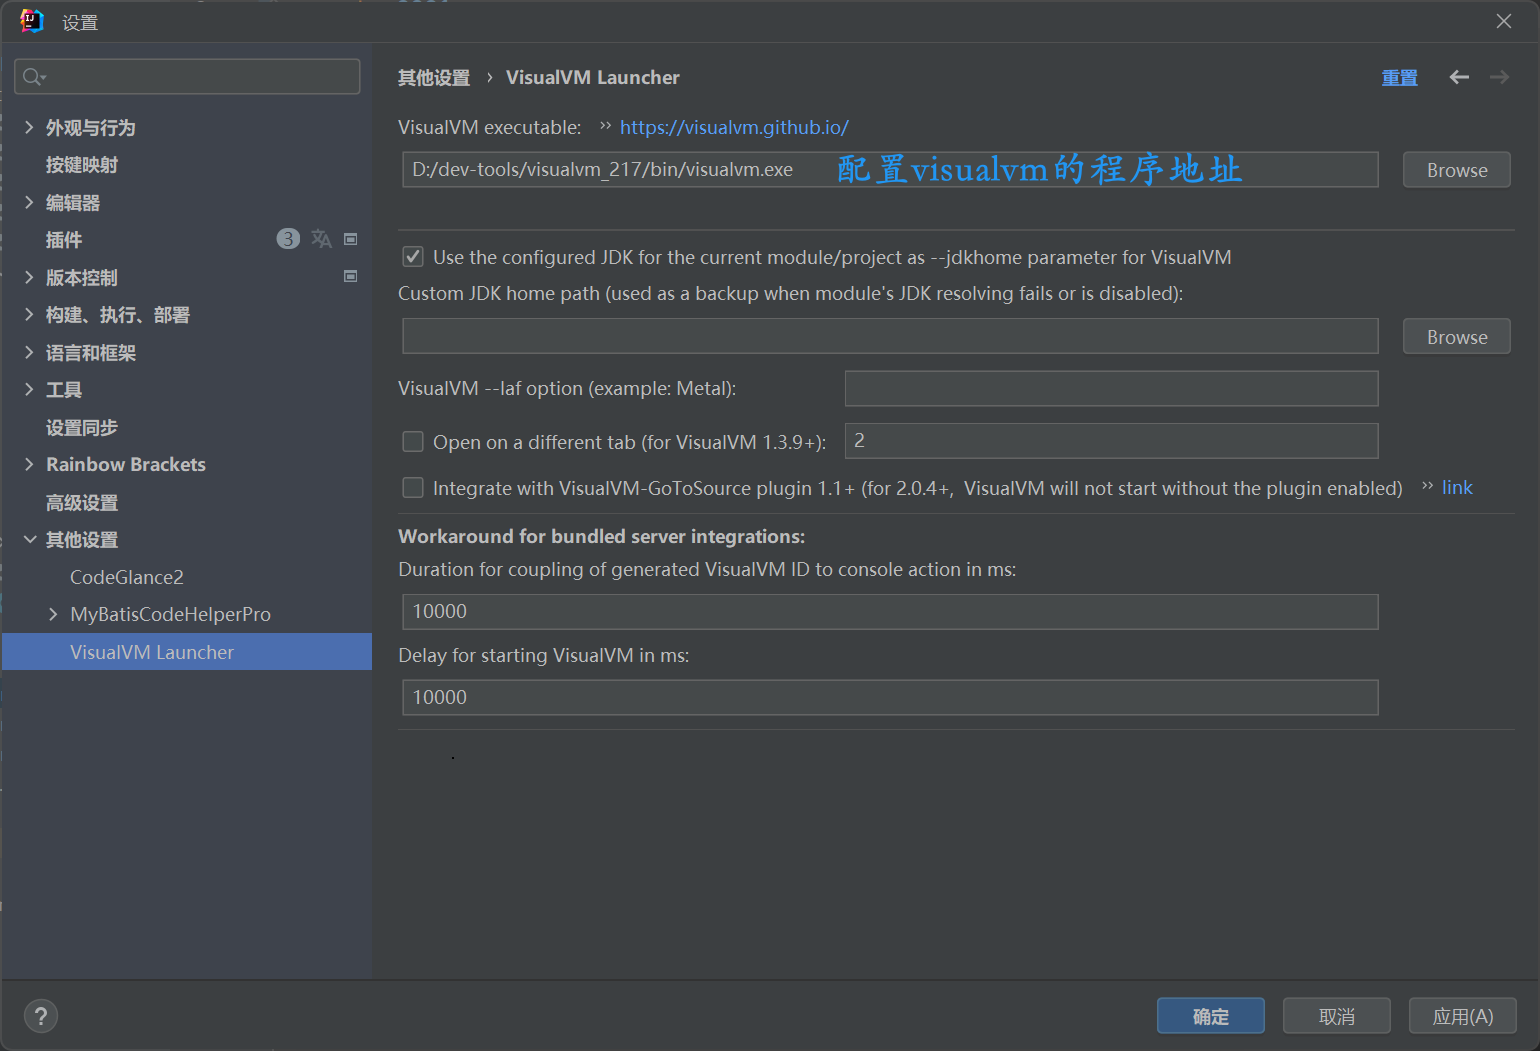Click the --laf option field

1111,388
